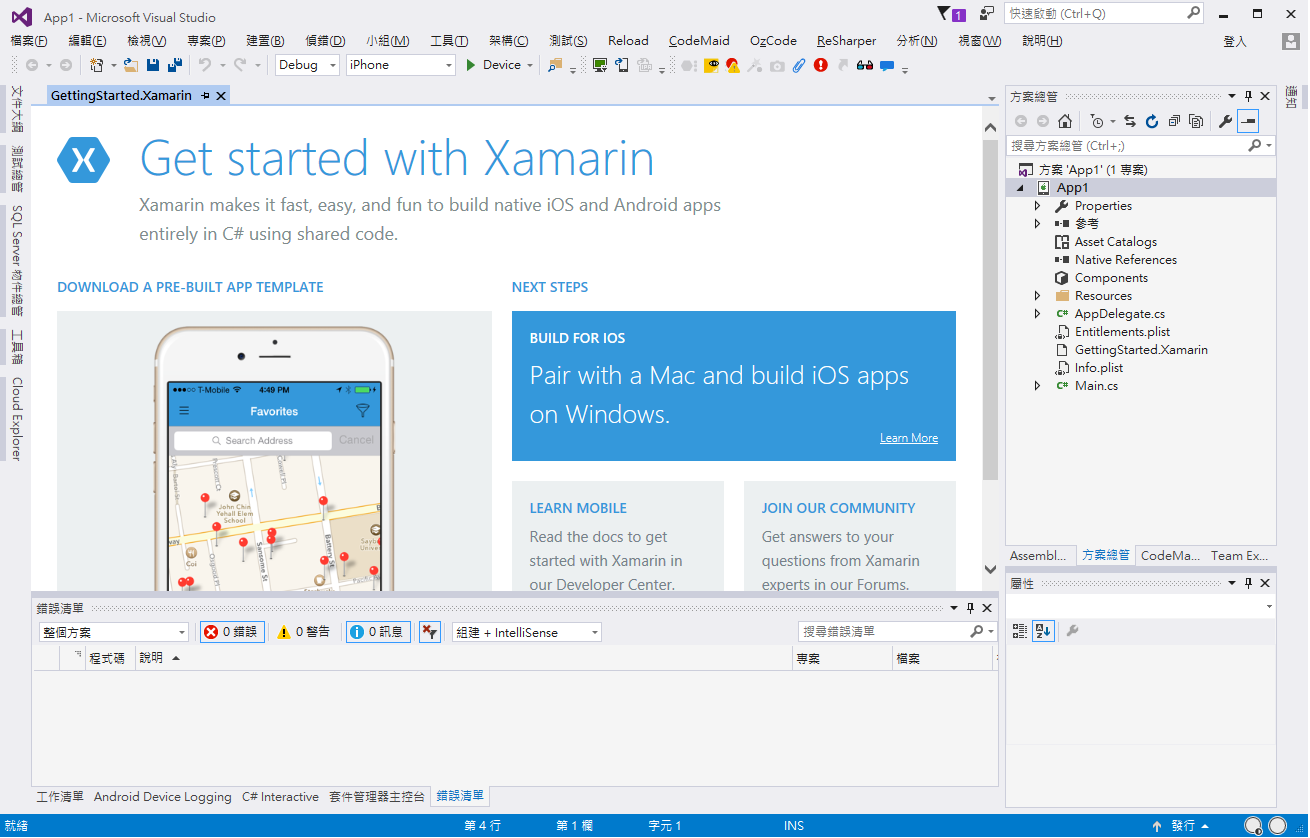Click the glasses icon in the toolbar

(x=865, y=65)
